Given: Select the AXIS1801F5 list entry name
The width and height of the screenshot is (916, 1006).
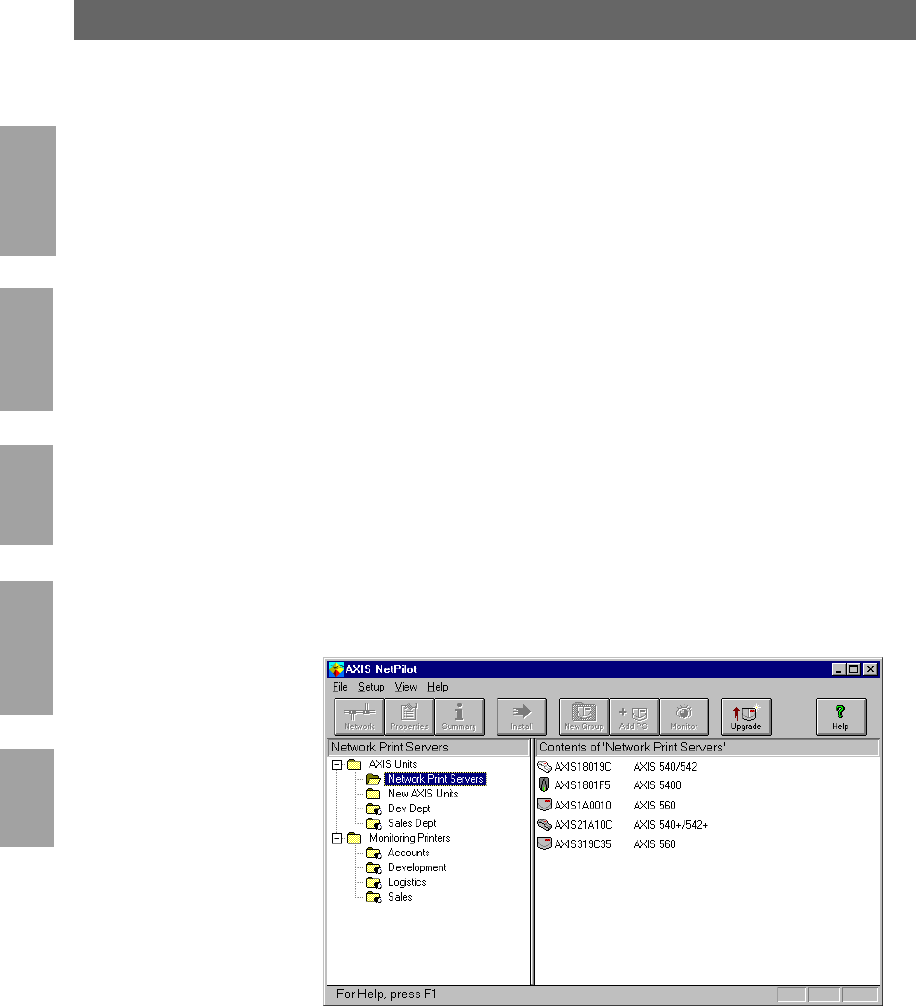Looking at the screenshot, I should [582, 785].
